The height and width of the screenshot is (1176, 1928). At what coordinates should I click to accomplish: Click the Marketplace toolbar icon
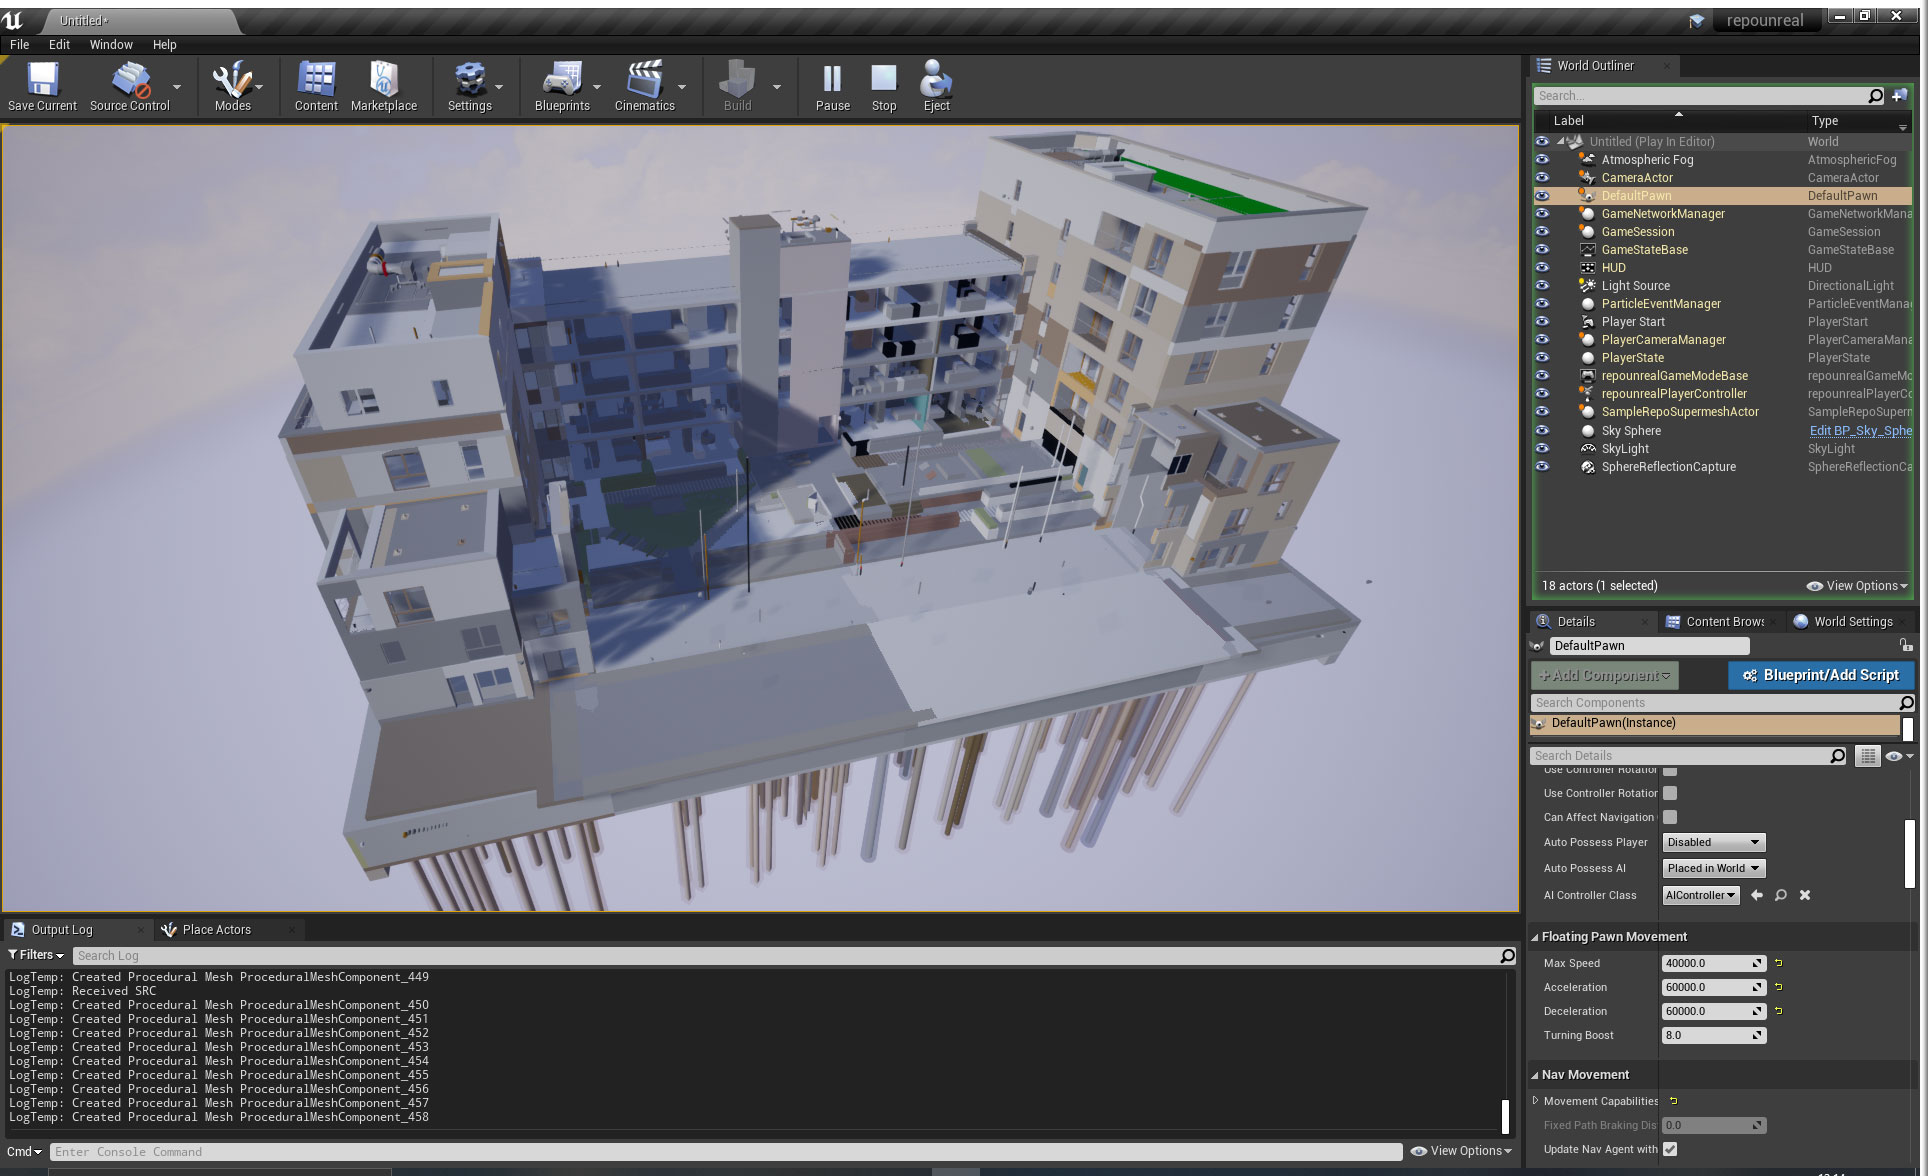(x=383, y=85)
